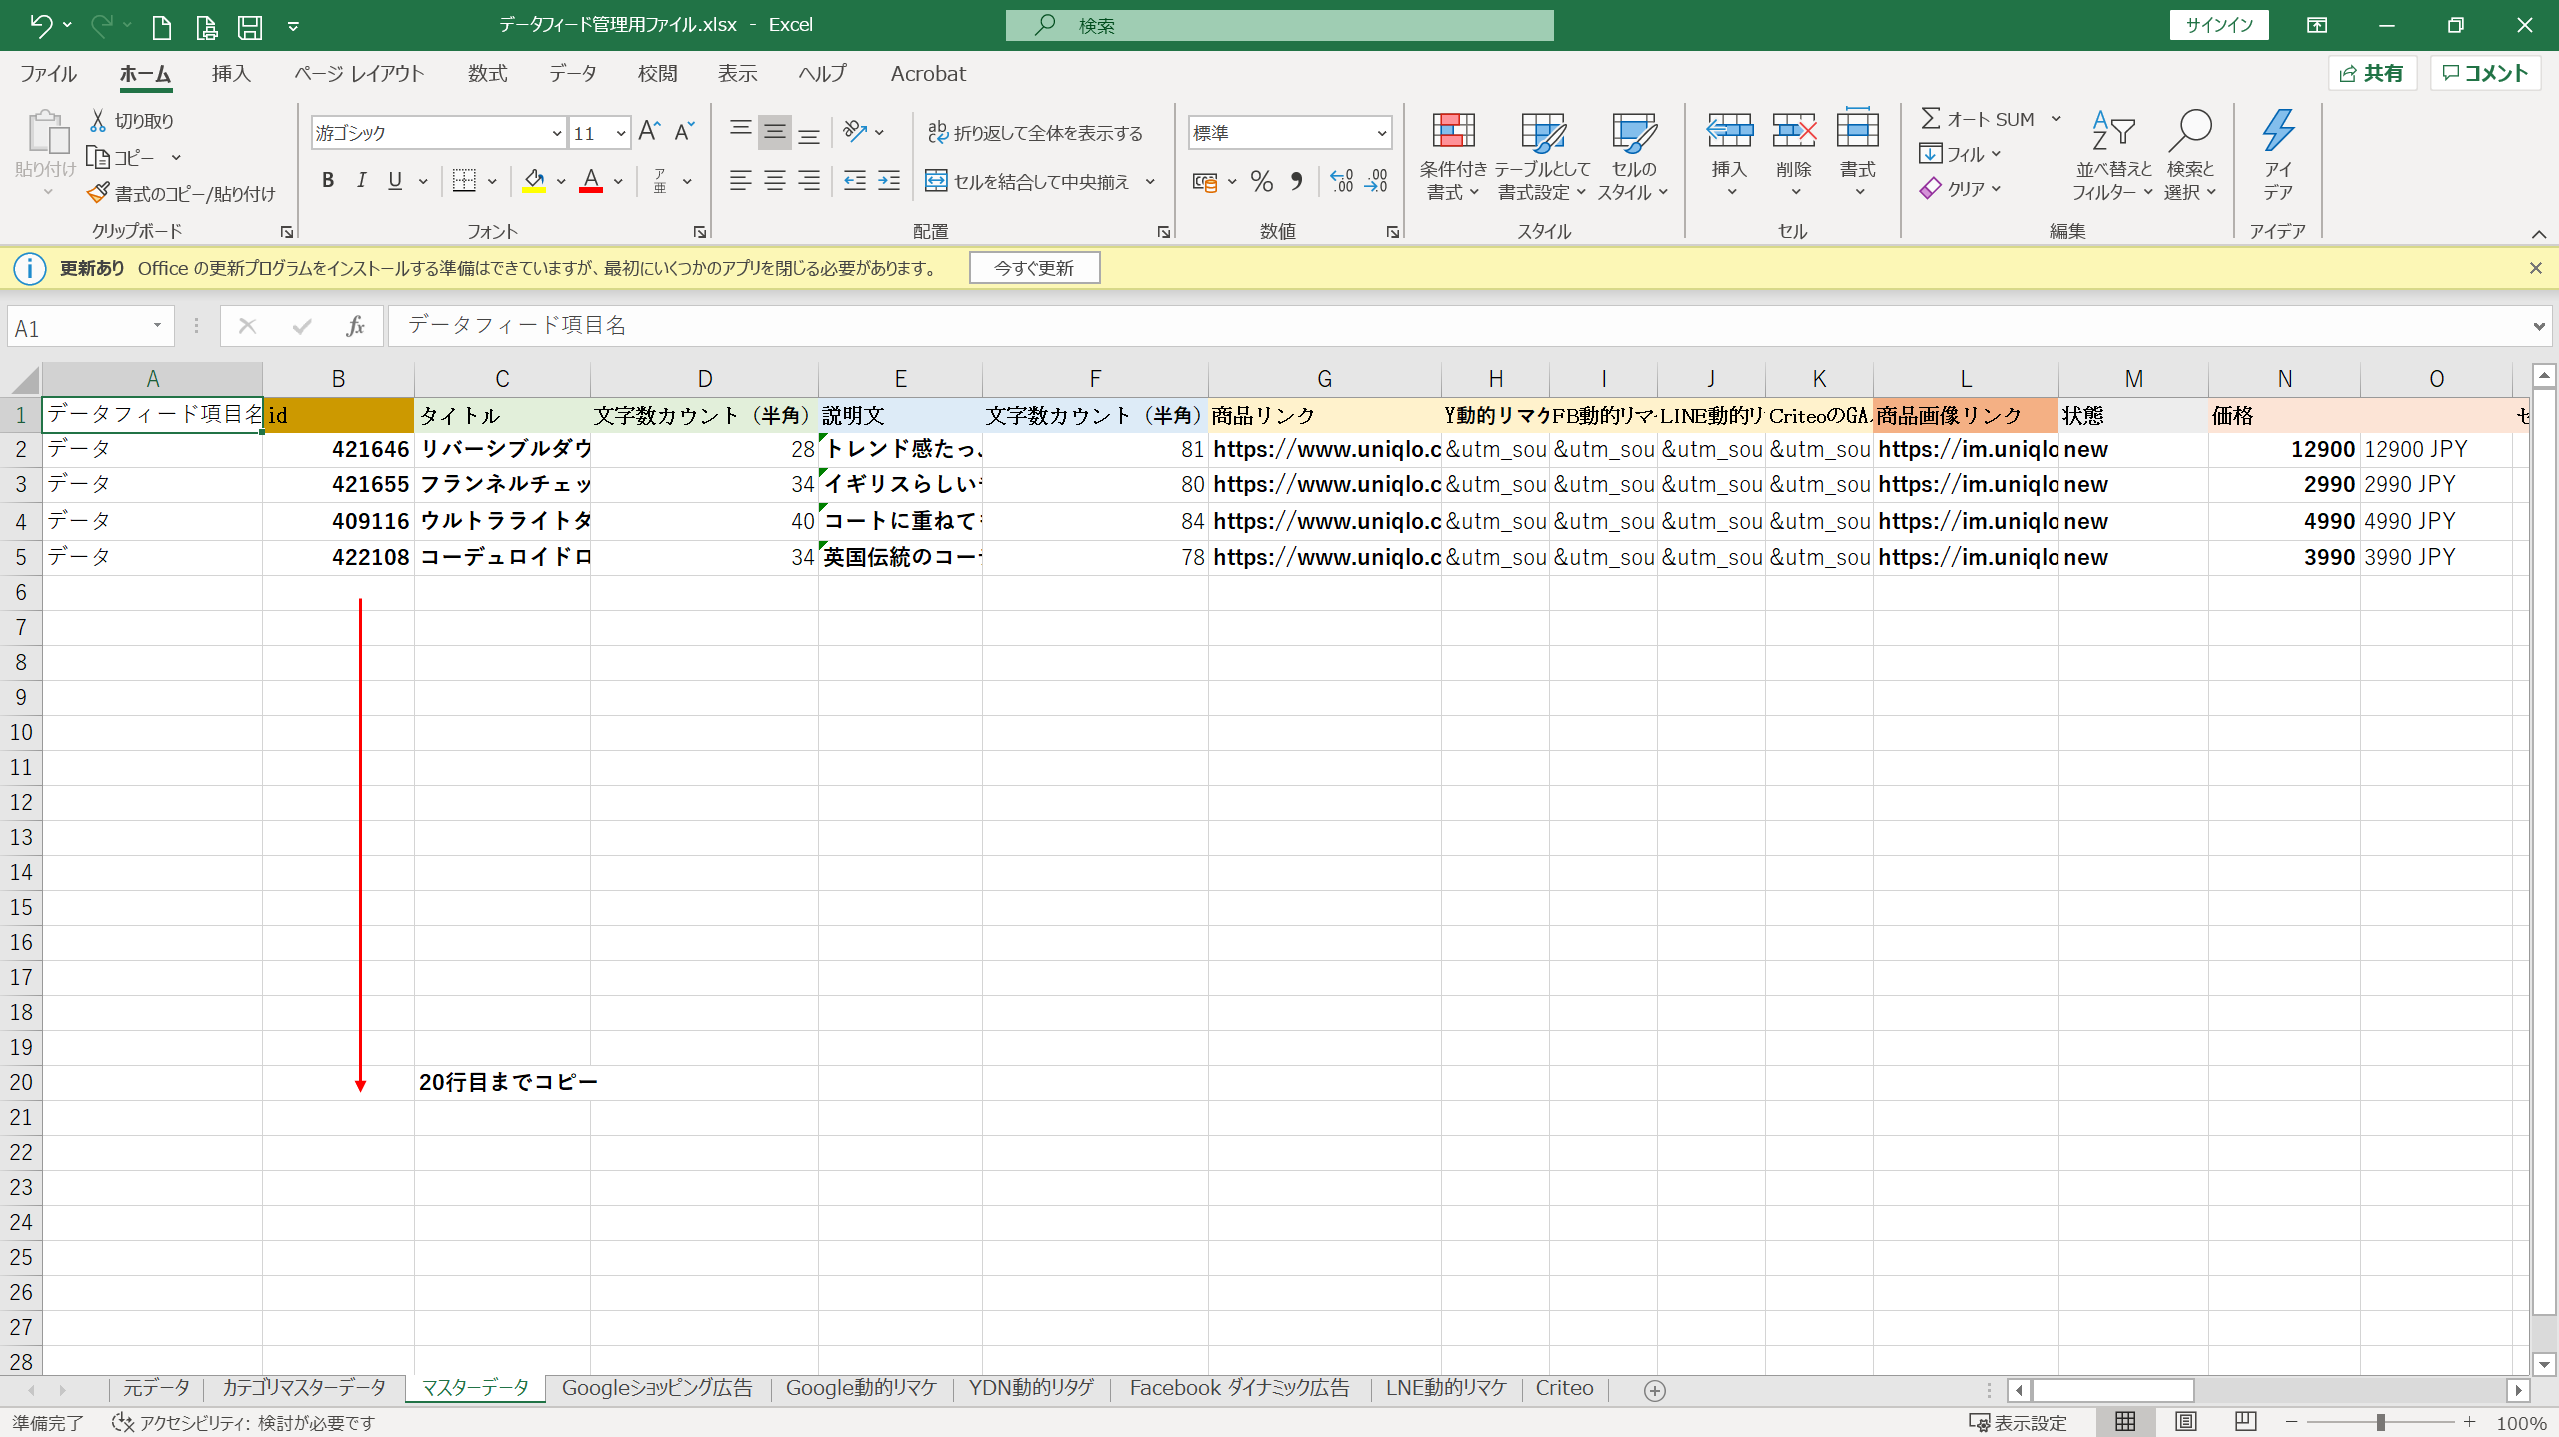Click the Percent style icon
Screen dimensions: 2559x1437
pos(1262,181)
